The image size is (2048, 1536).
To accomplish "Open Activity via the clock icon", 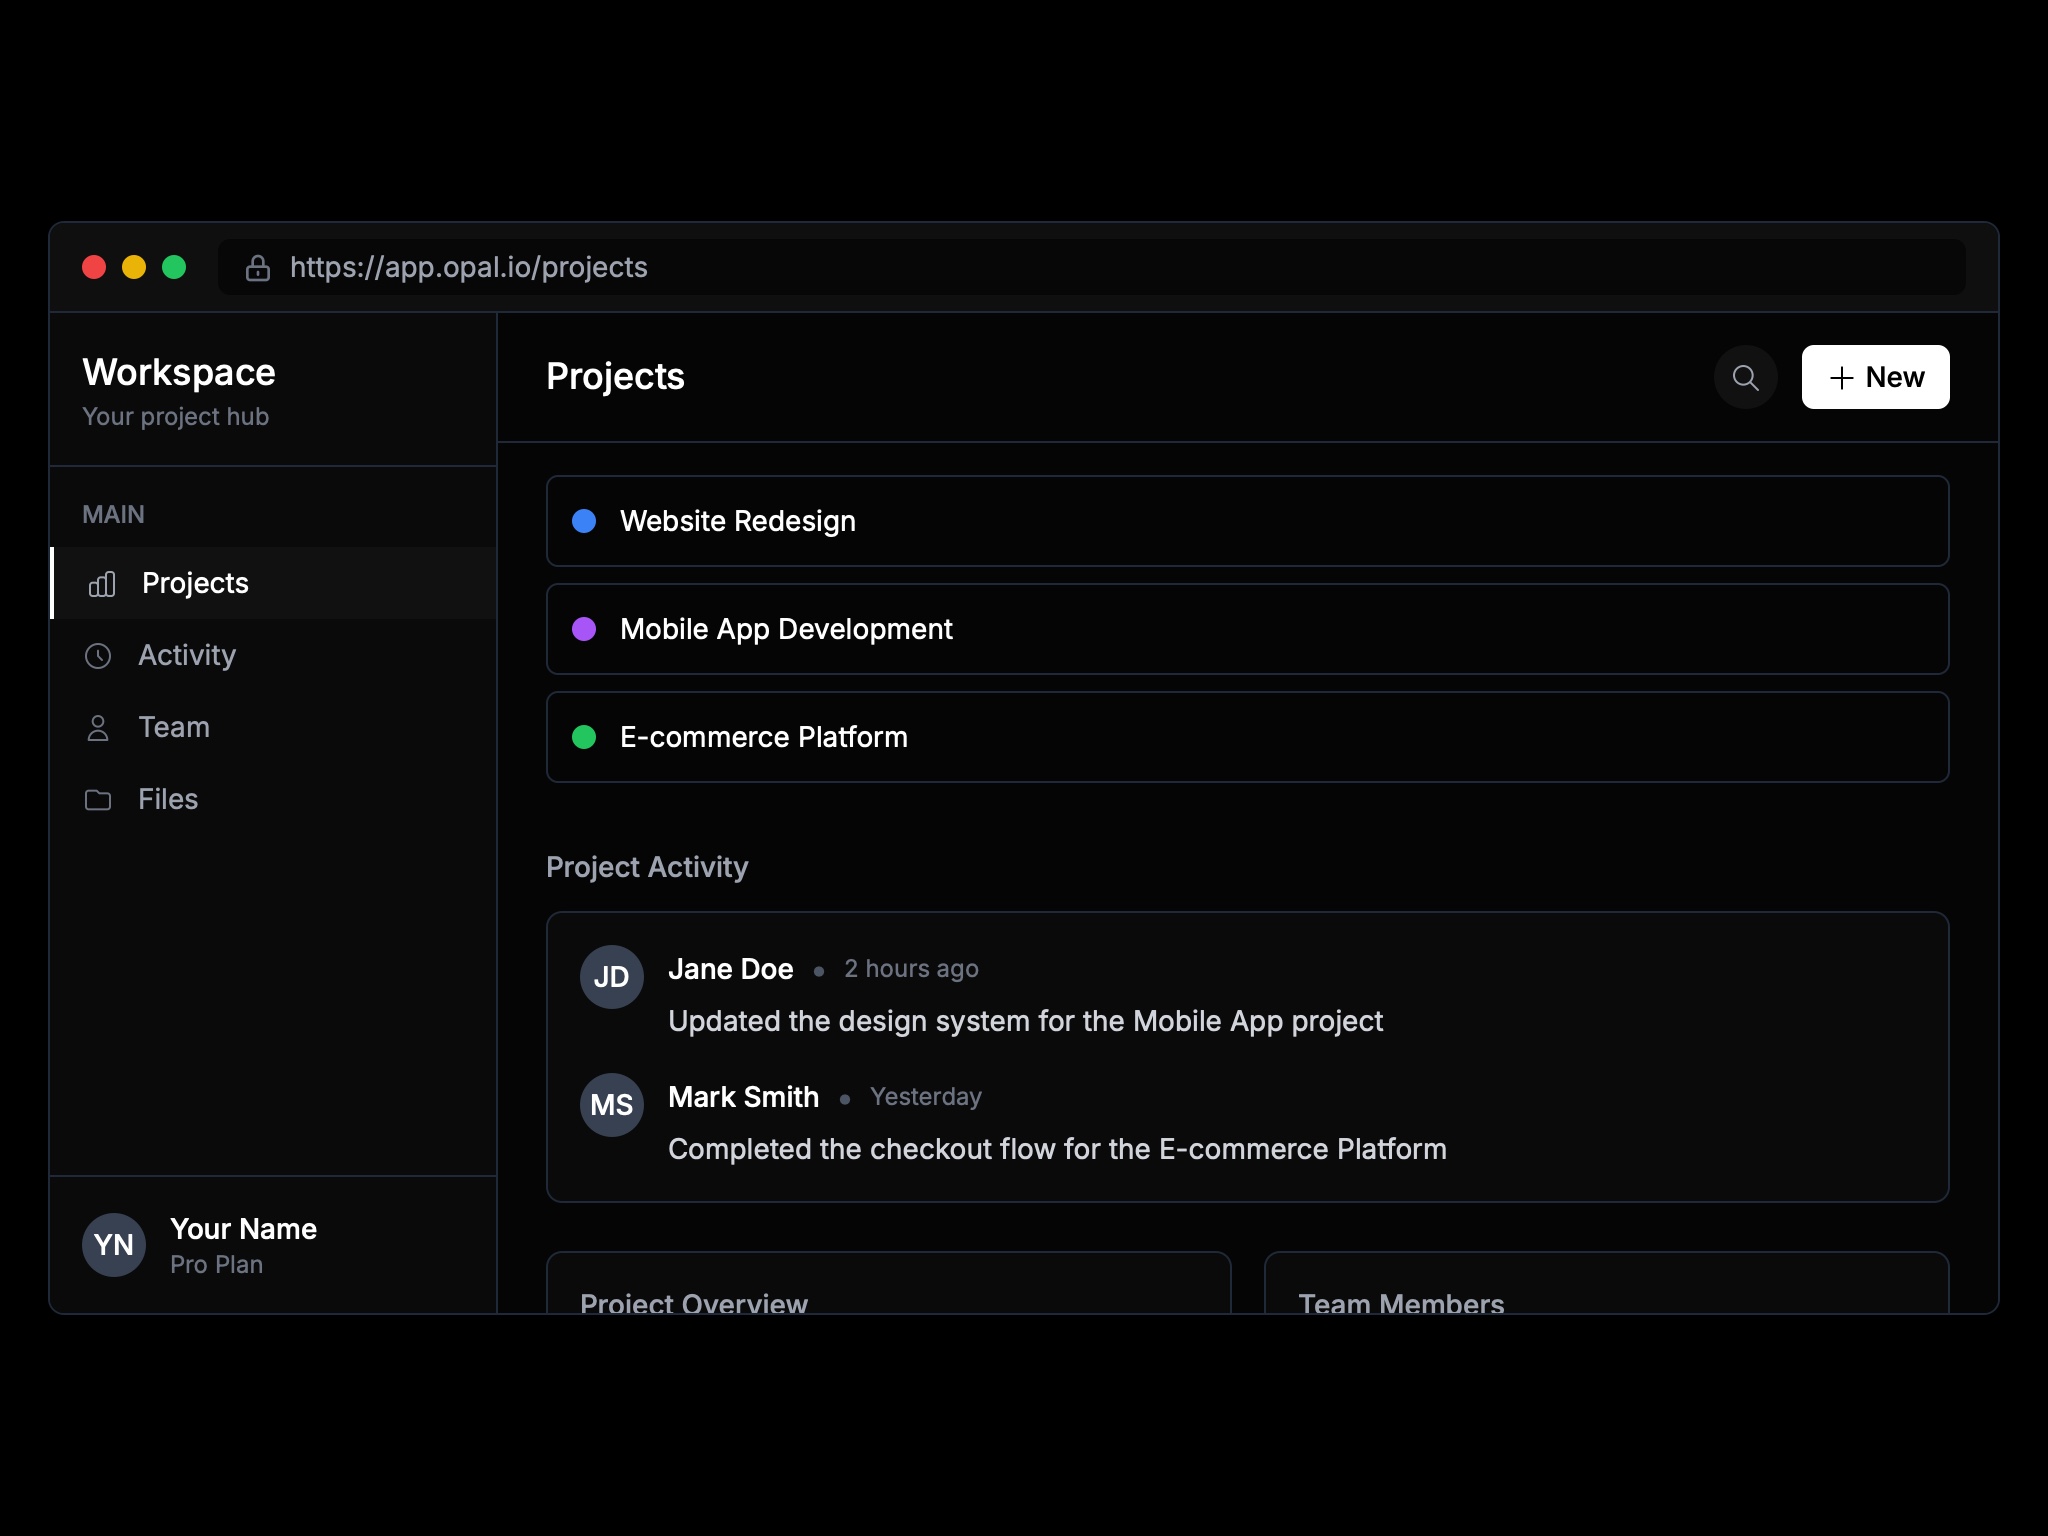I will pos(99,656).
